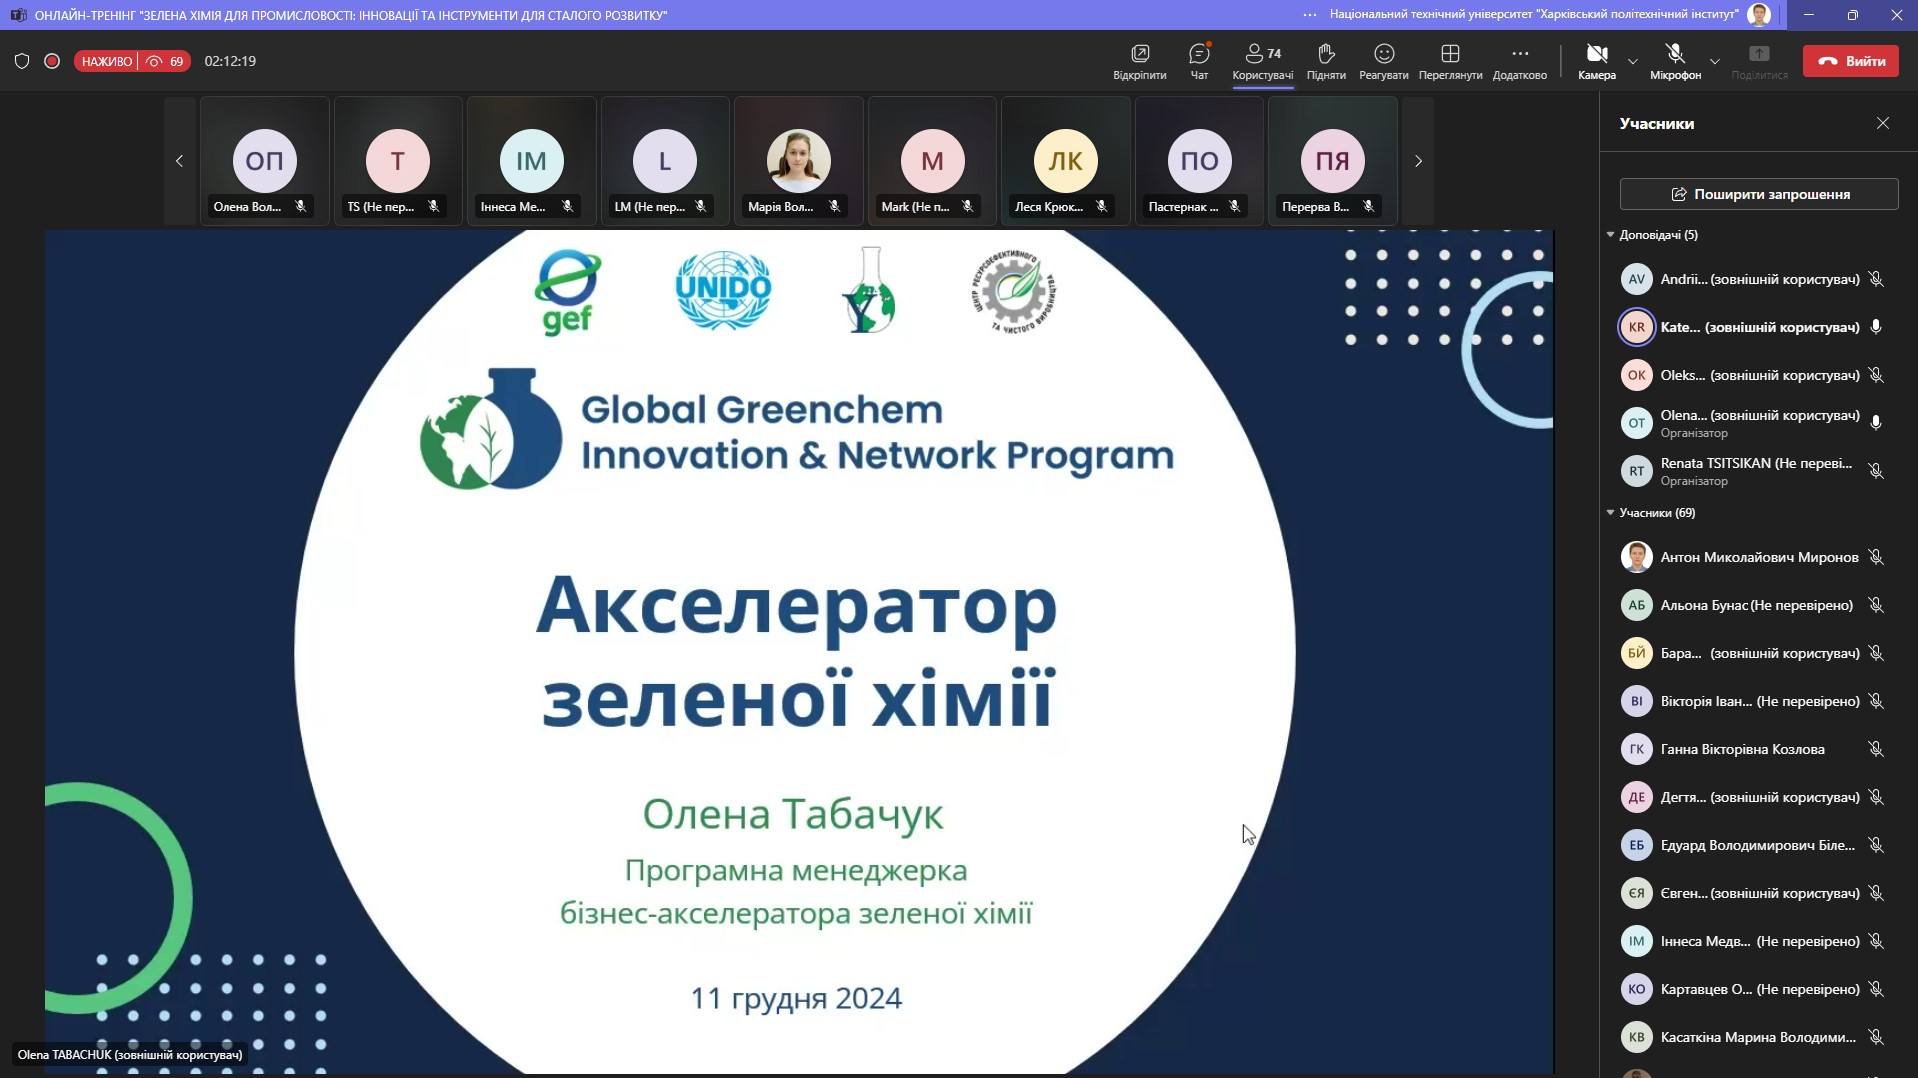The width and height of the screenshot is (1918, 1078).
Task: Open More options (Додатково) menu
Action: tap(1519, 55)
